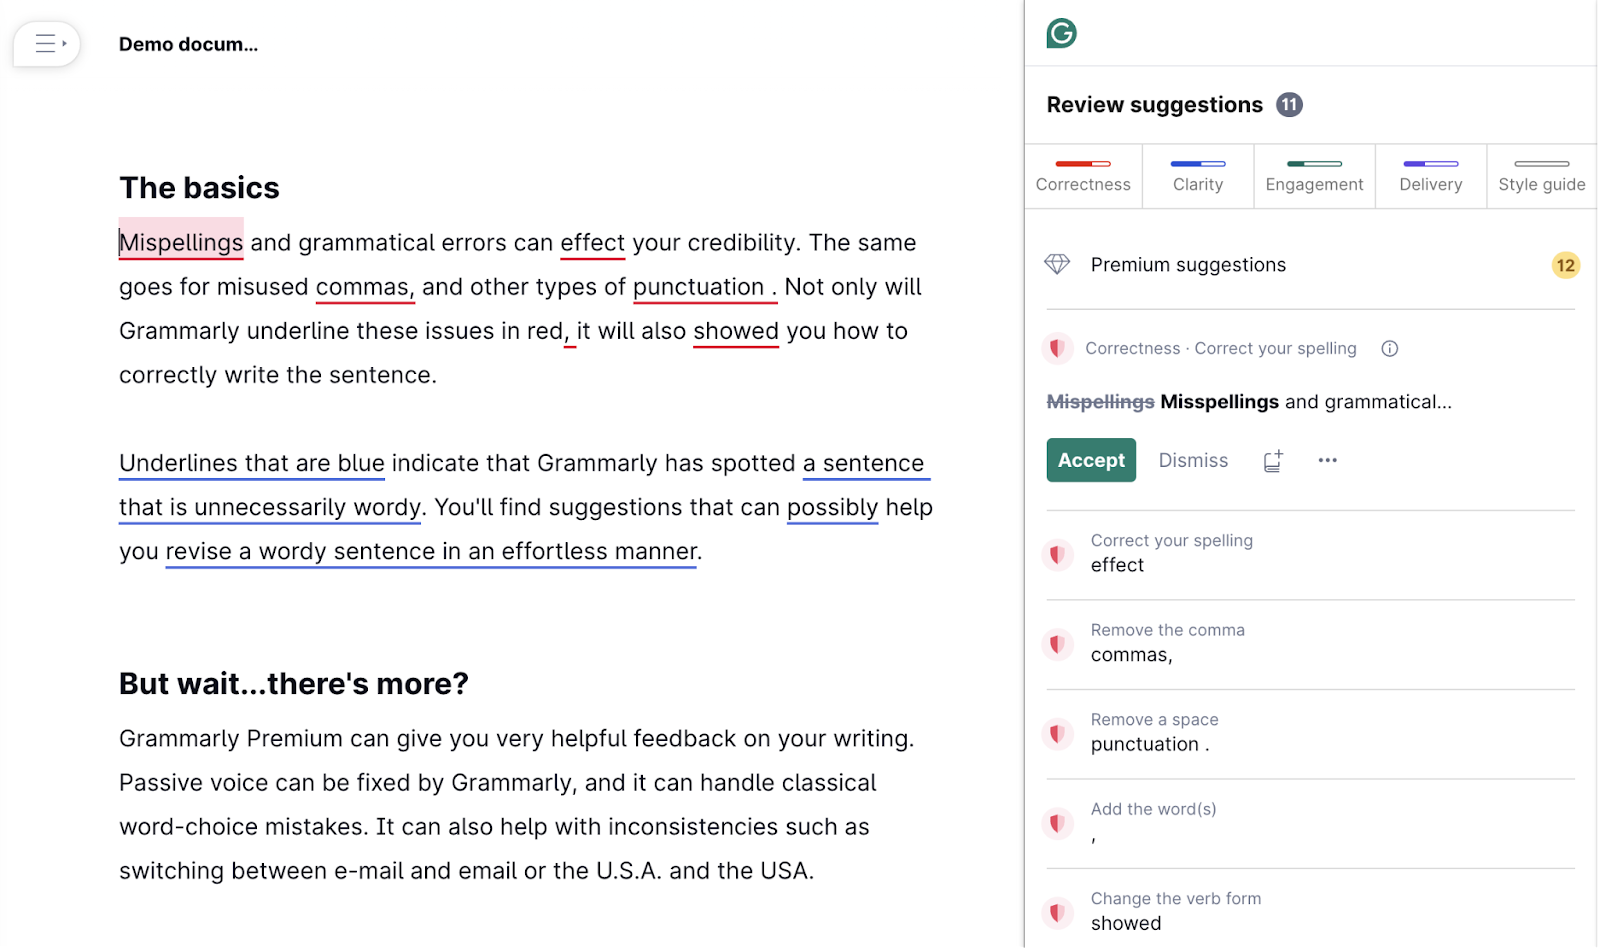This screenshot has height=948, width=1600.
Task: Open the three-dot options menu
Action: (x=1327, y=460)
